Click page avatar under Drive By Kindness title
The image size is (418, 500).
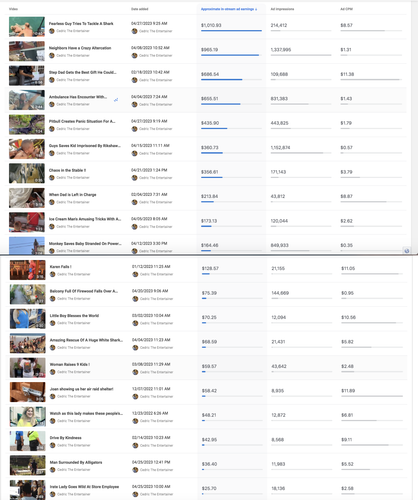pos(52,445)
